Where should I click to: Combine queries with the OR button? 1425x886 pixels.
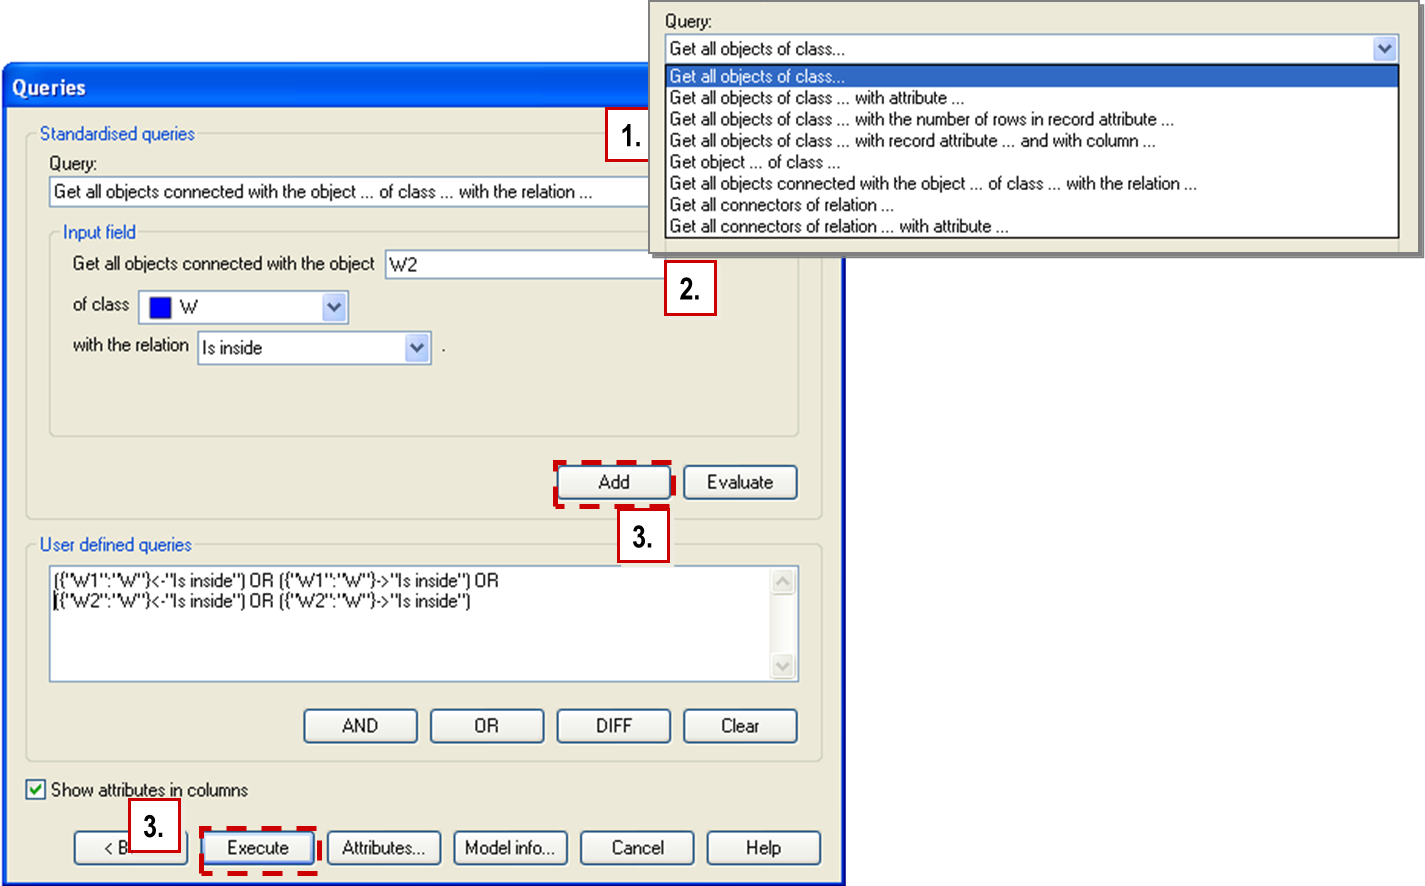[x=487, y=726]
